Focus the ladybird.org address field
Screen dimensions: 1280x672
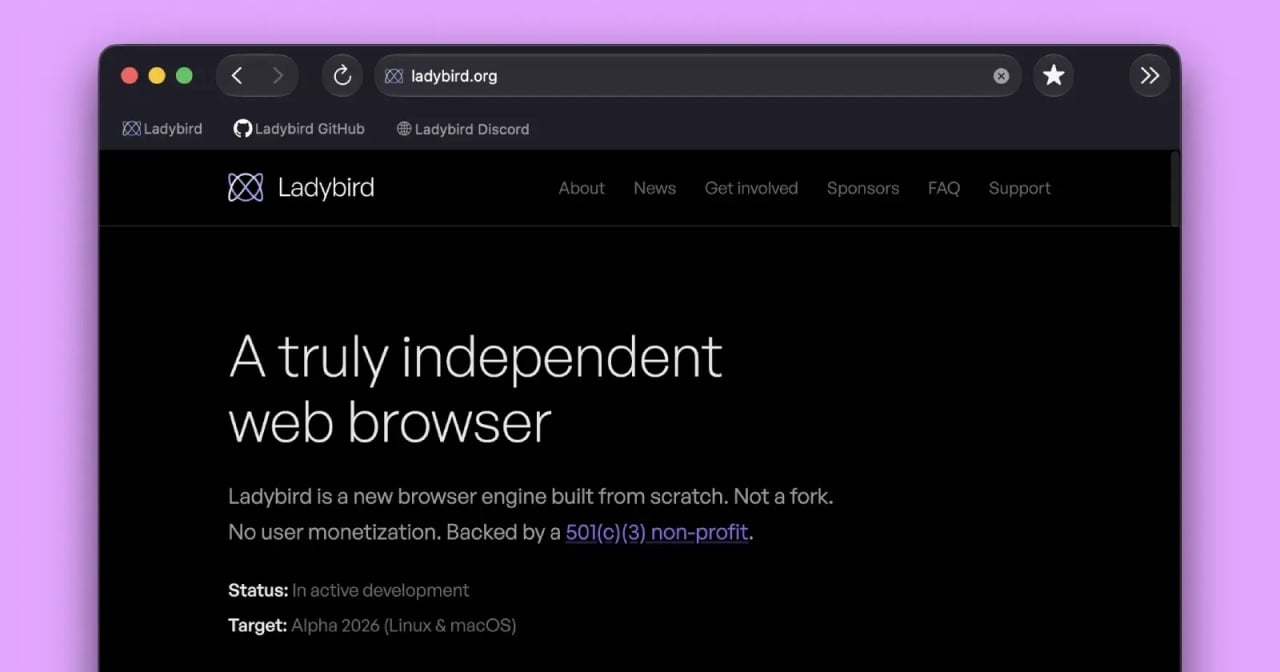click(x=697, y=76)
